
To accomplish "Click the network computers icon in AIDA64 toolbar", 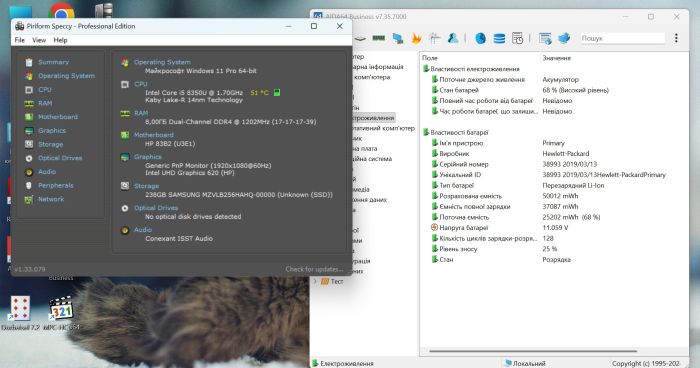I will pyautogui.click(x=398, y=38).
